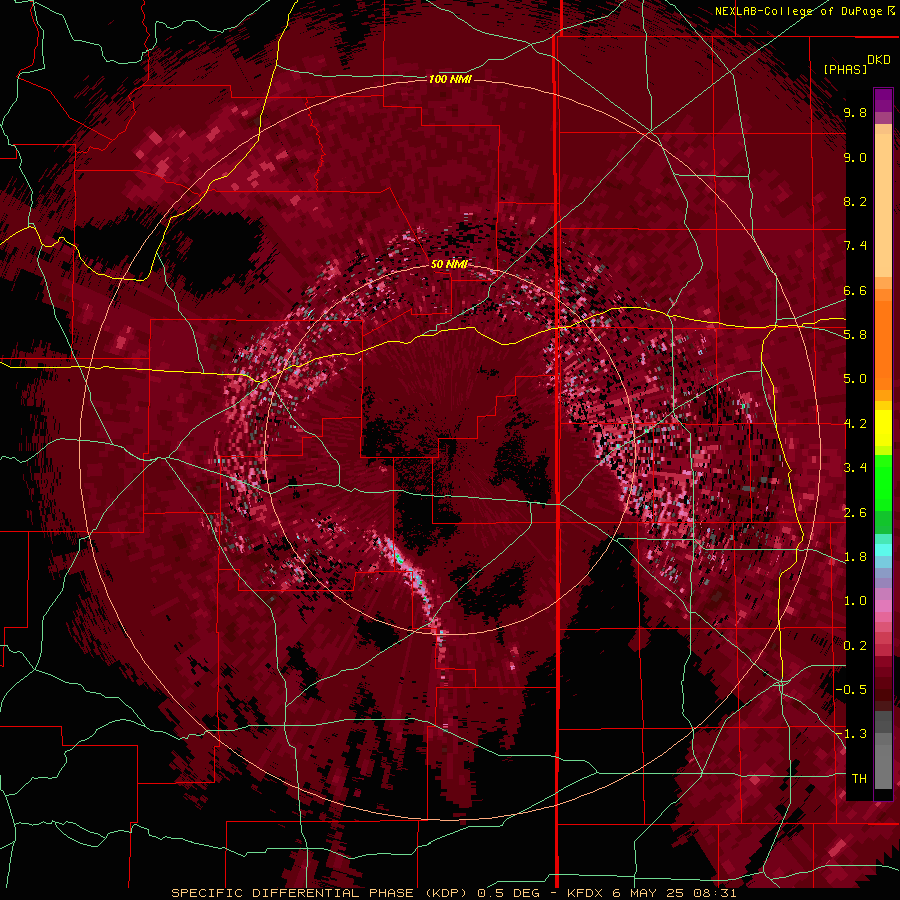
Task: Click the TH threshold label on the scale
Action: tap(859, 779)
